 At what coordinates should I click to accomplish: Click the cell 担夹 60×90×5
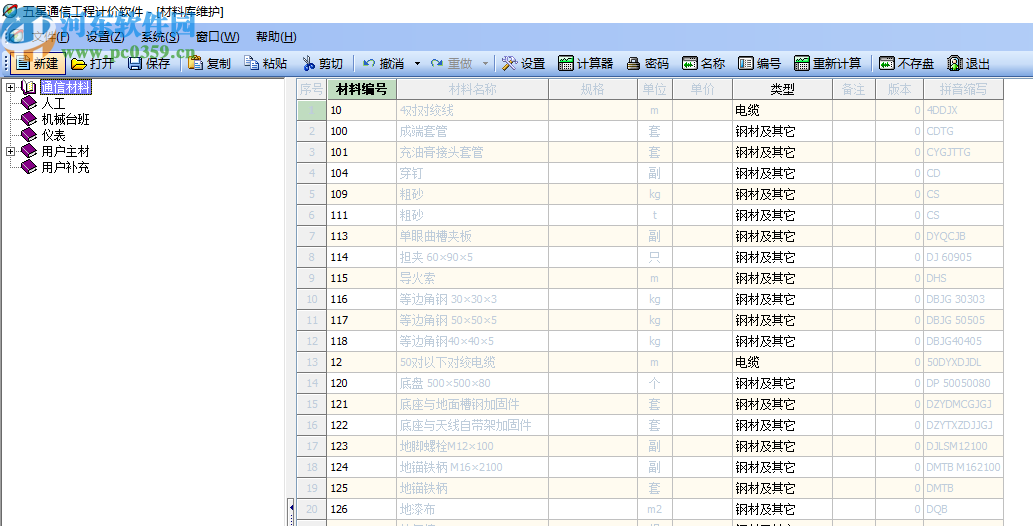(472, 257)
